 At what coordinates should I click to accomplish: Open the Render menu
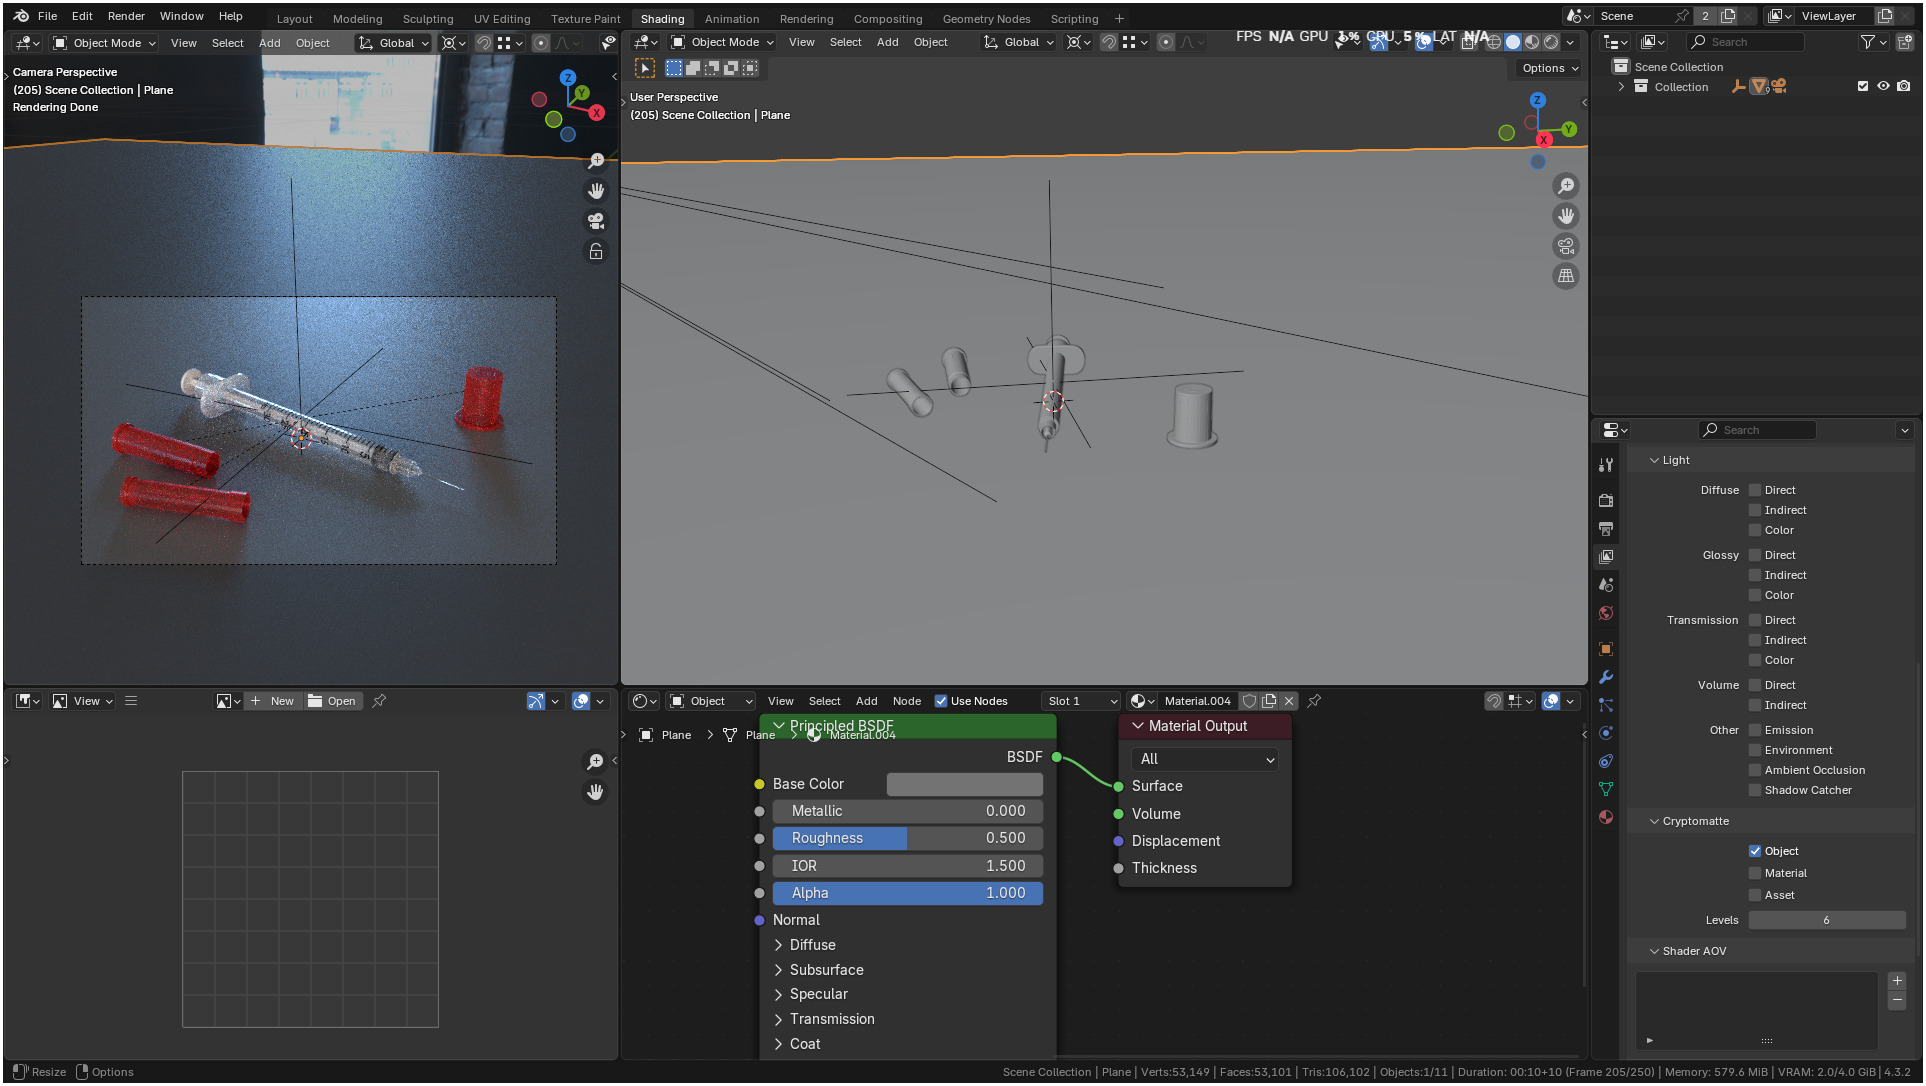pos(126,16)
